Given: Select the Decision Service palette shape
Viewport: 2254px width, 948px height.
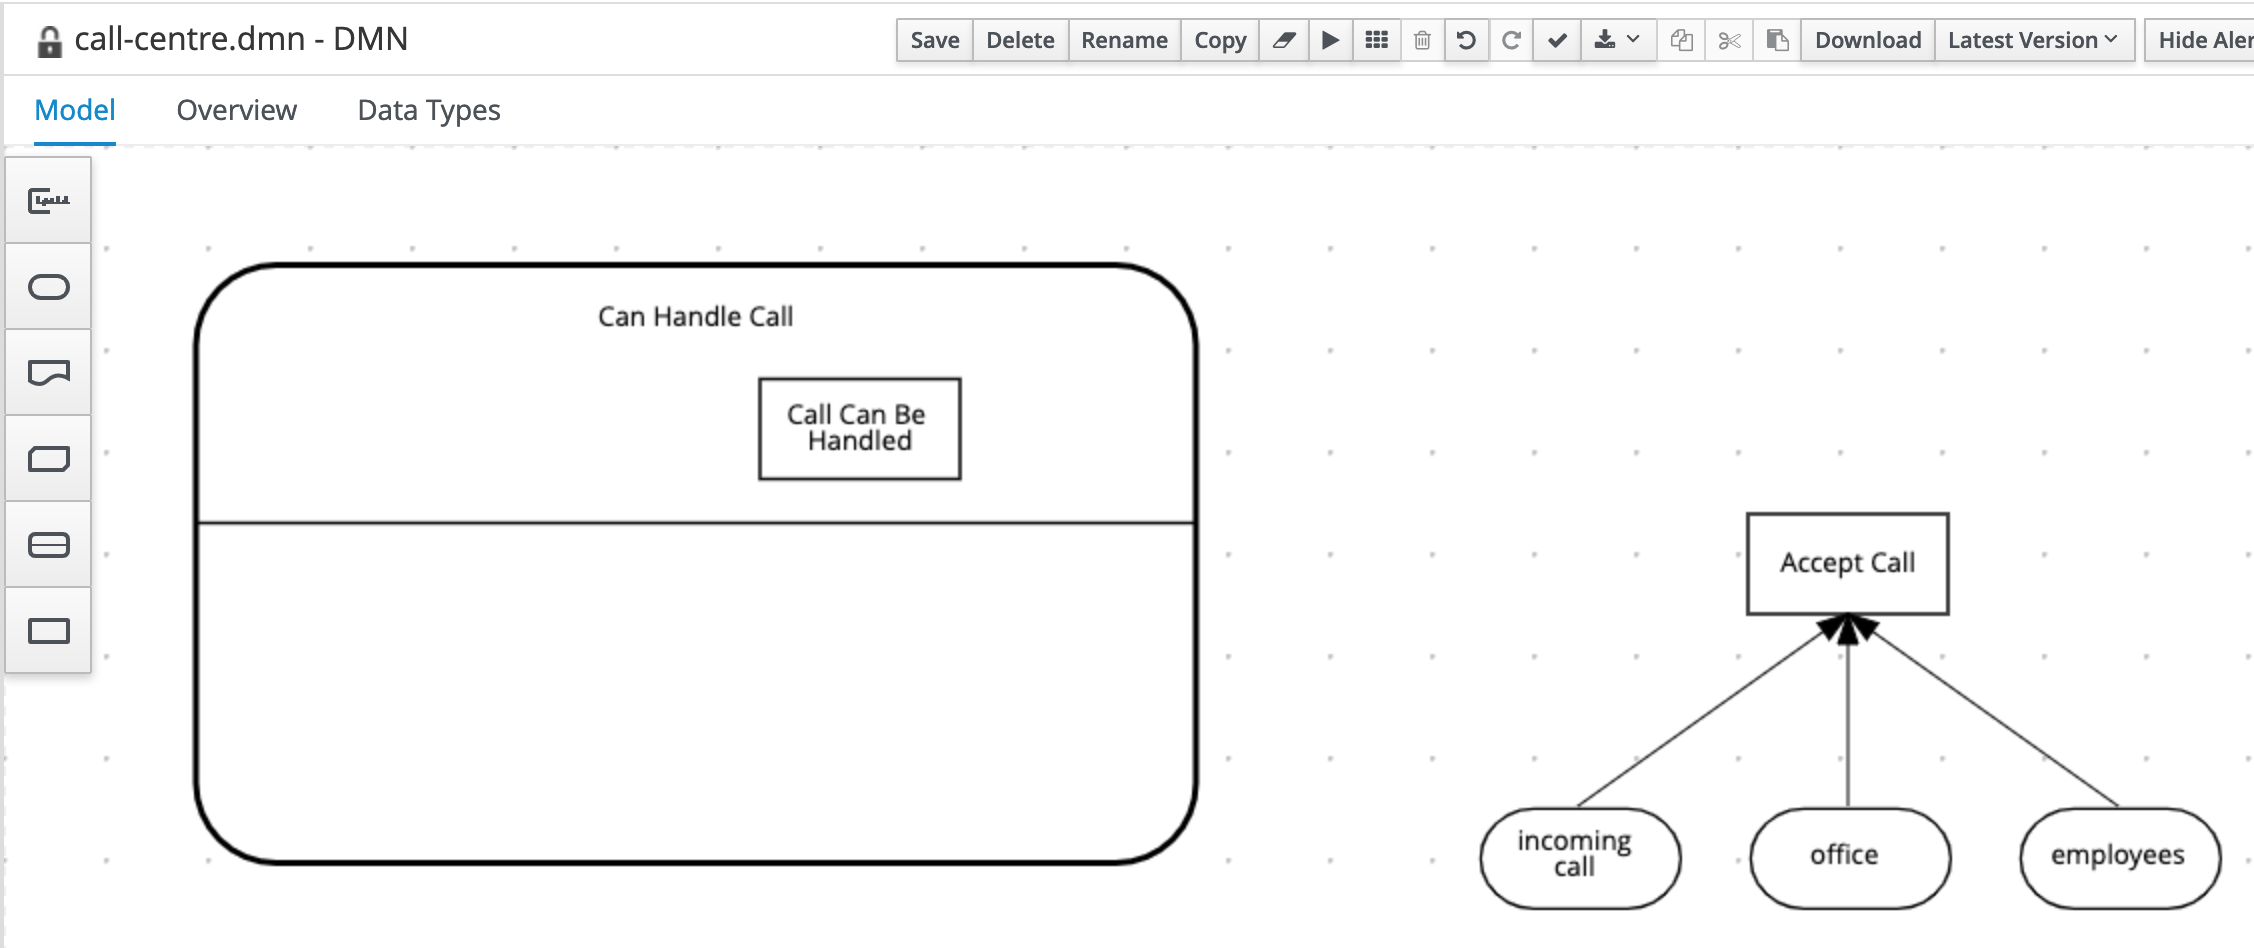Looking at the screenshot, I should click(48, 545).
